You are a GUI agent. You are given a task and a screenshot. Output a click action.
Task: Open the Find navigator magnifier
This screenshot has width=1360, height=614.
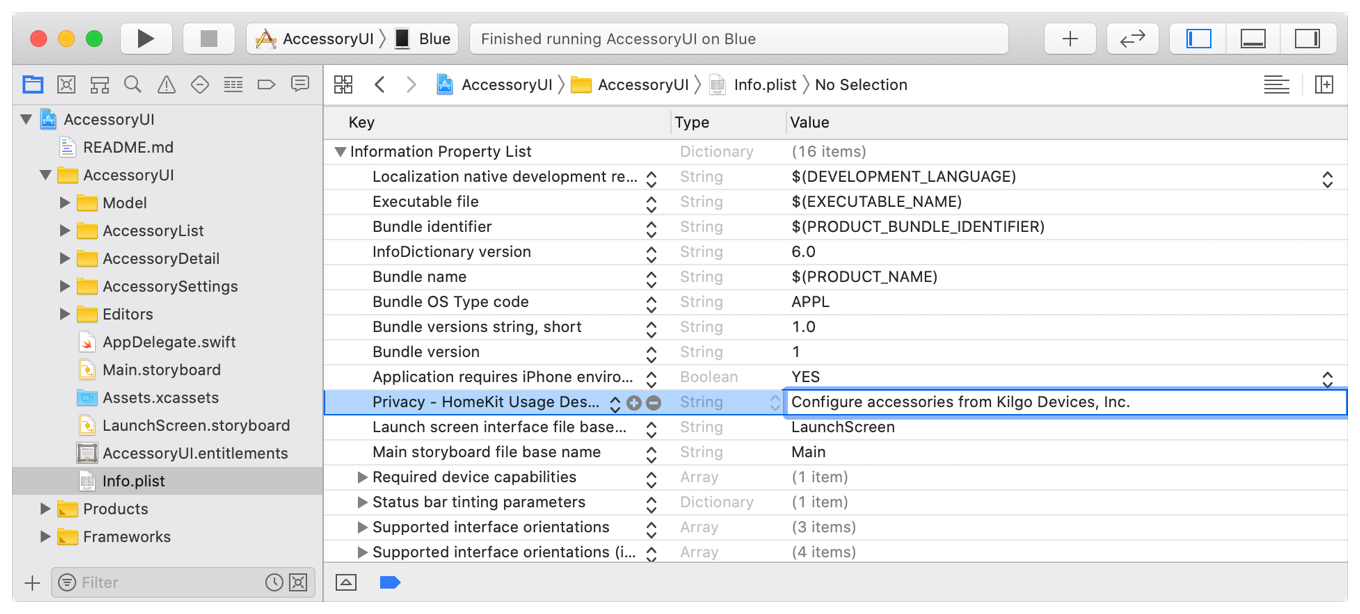click(x=132, y=85)
